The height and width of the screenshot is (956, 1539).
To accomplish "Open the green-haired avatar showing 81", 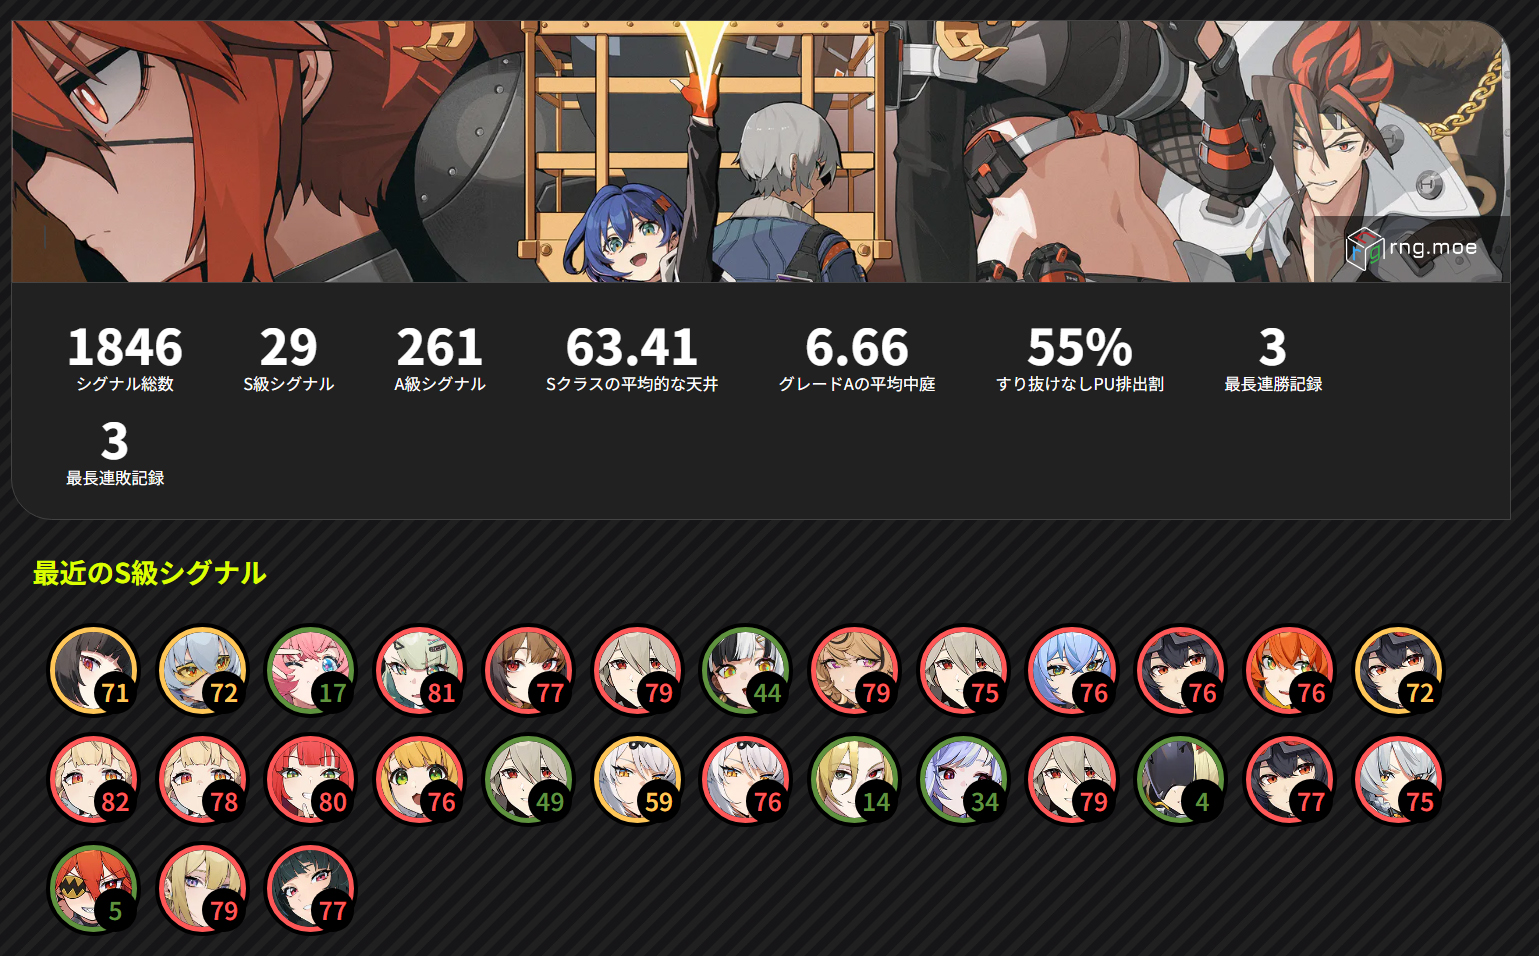I will click(x=420, y=671).
